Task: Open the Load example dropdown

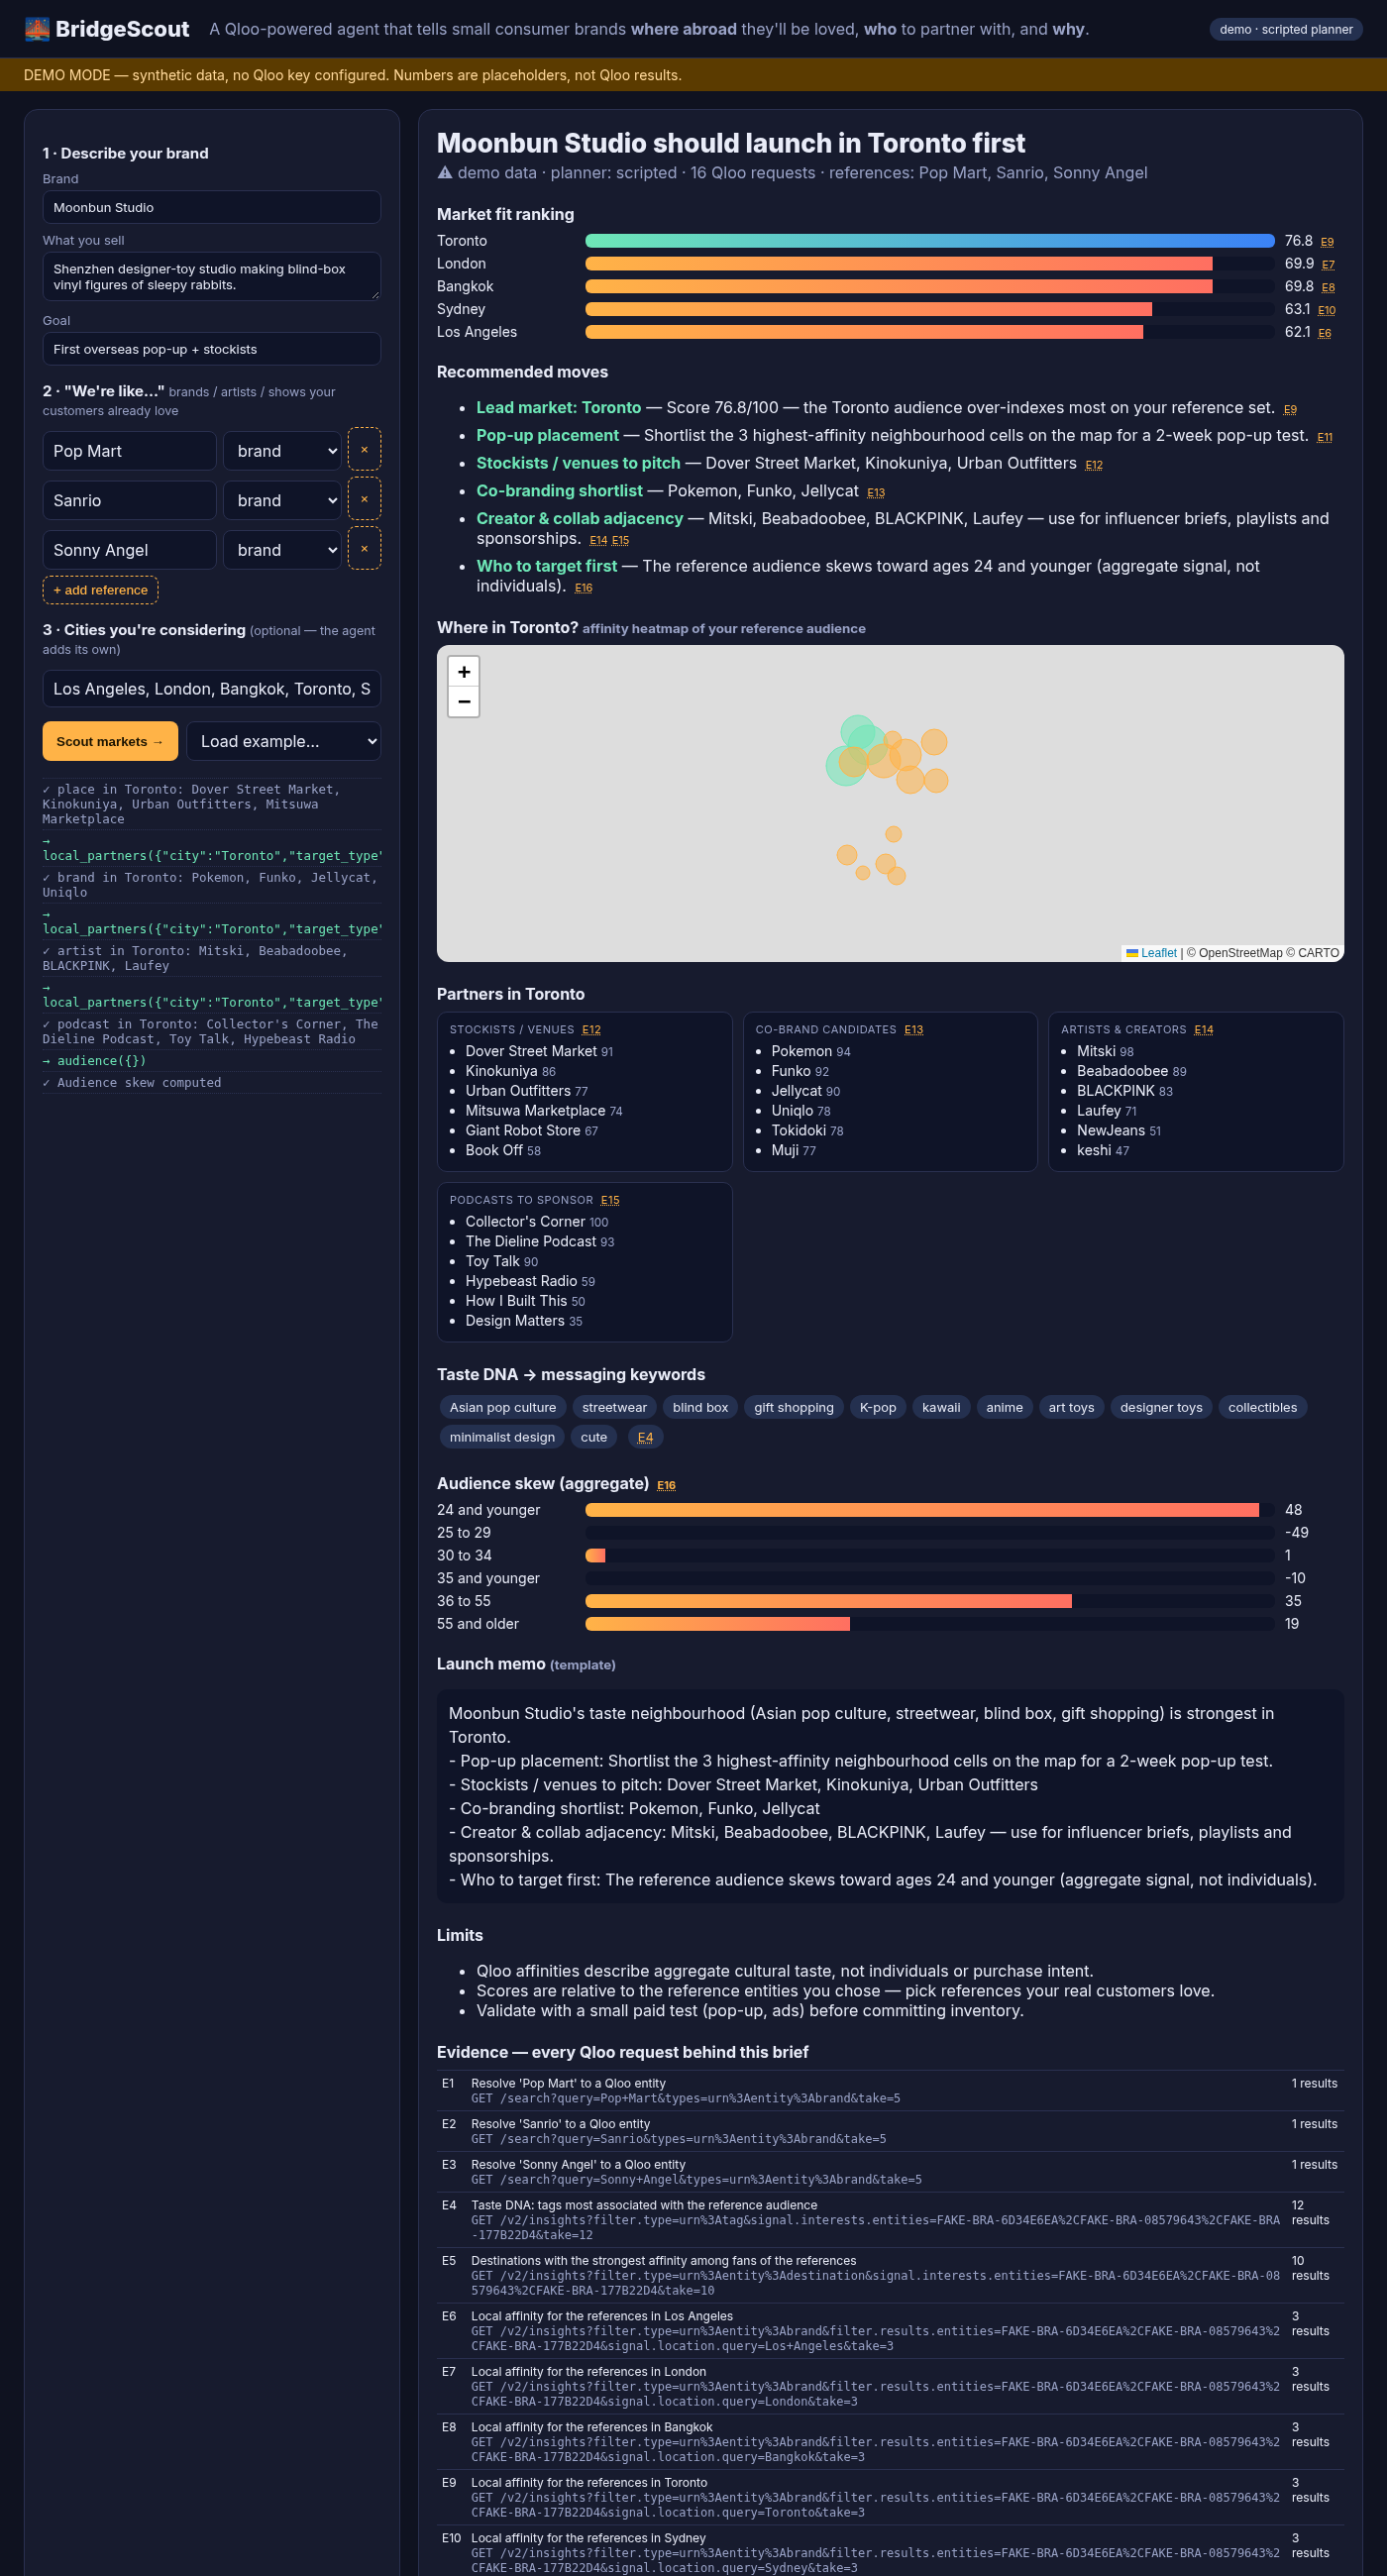Action: pyautogui.click(x=284, y=741)
